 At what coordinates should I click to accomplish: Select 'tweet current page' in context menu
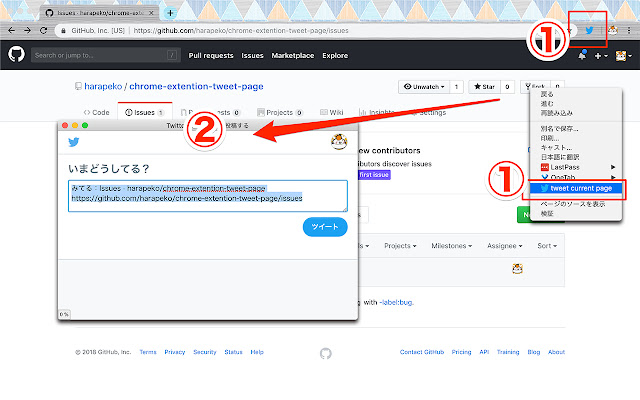tap(576, 188)
